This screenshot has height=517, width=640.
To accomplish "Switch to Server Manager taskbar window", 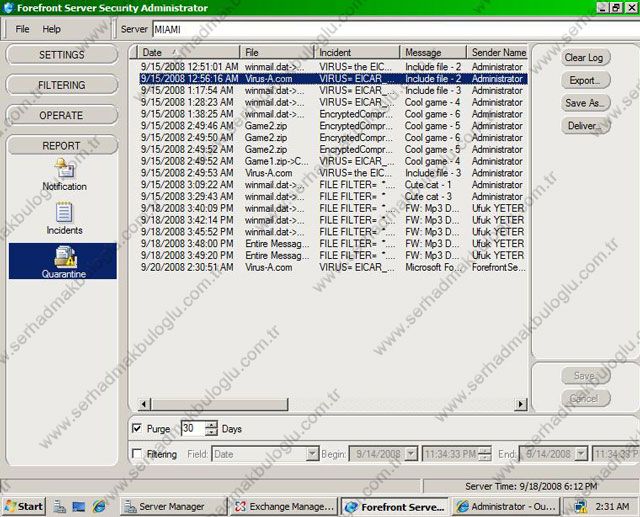I will click(173, 506).
